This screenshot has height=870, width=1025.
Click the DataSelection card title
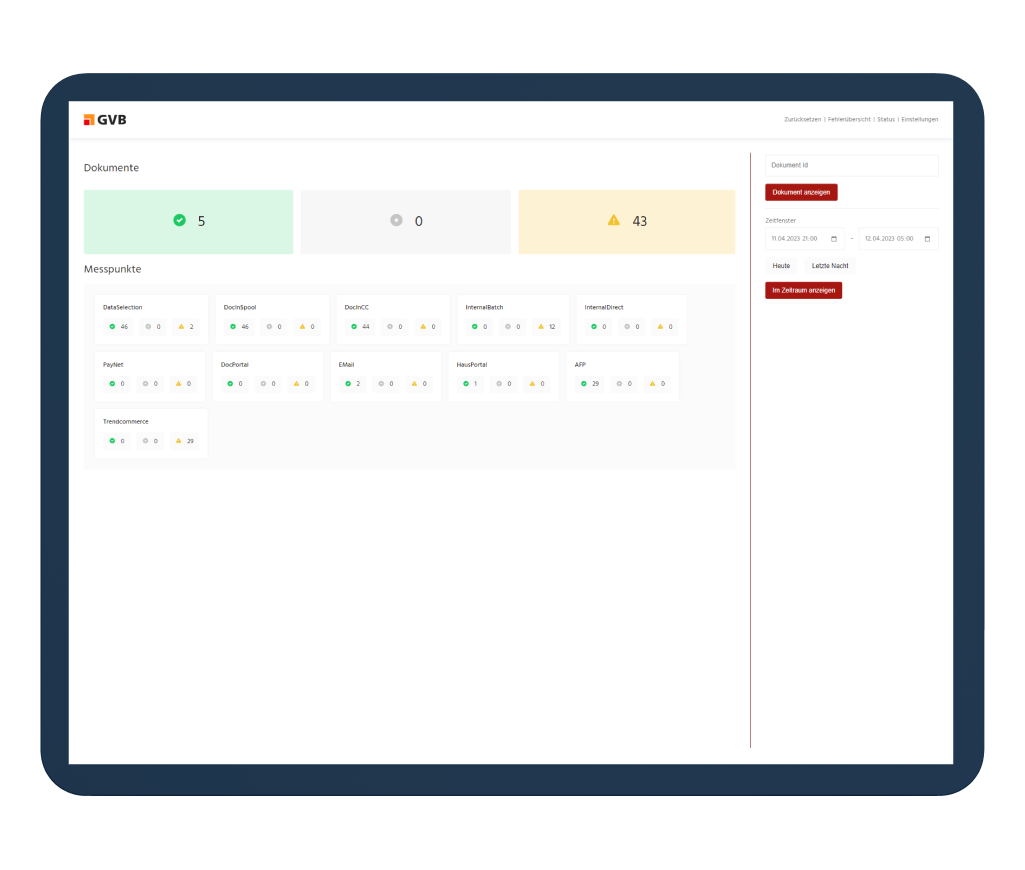click(x=122, y=307)
